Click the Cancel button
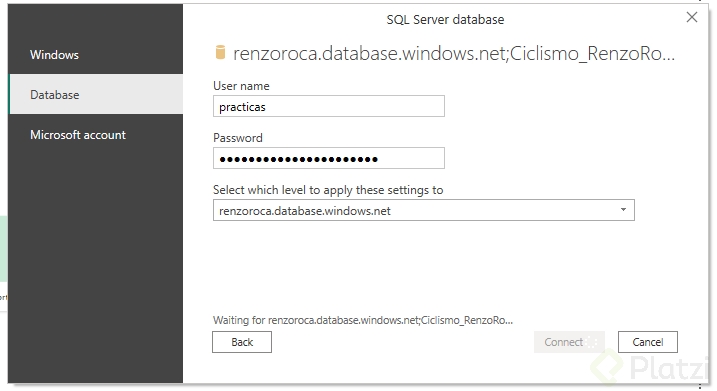The width and height of the screenshot is (717, 391). click(x=647, y=342)
